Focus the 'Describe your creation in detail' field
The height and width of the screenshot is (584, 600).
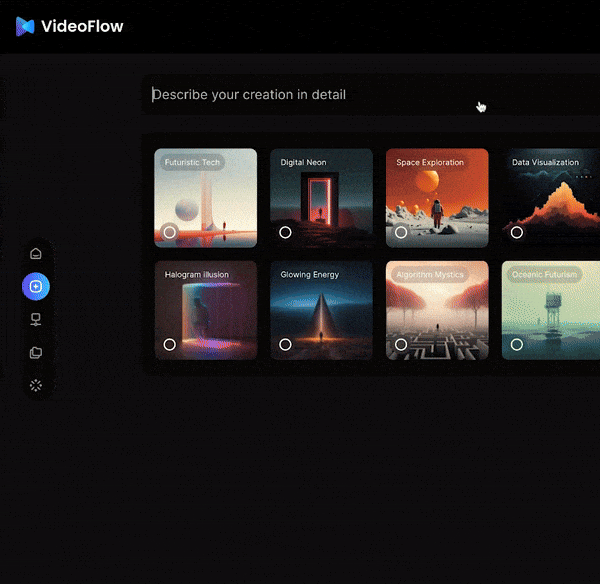tap(371, 95)
